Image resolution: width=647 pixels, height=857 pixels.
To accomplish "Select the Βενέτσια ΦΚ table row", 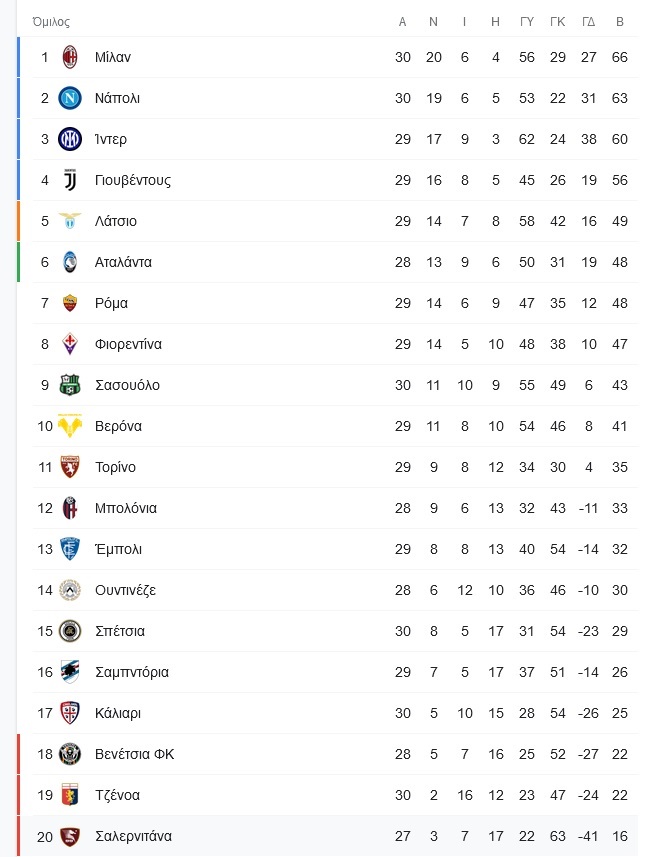I will (327, 754).
